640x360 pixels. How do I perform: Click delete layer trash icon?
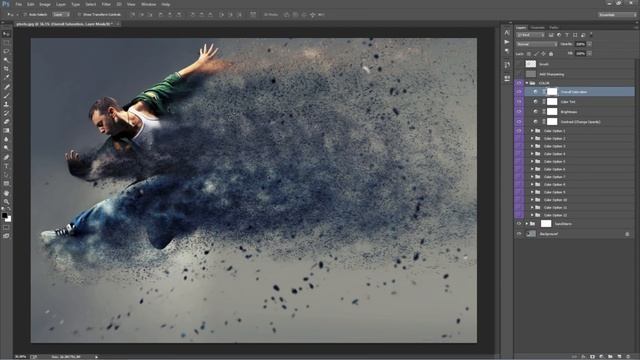pos(629,356)
